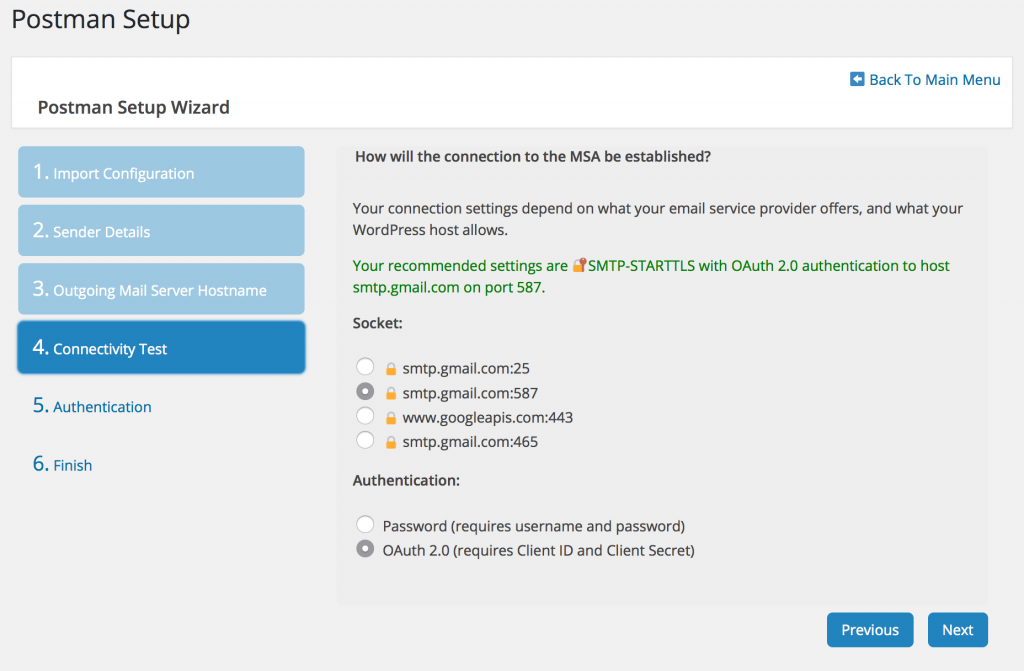The image size is (1024, 671).
Task: Select the smtp.gmail.com:25 socket radio button
Action: tap(365, 367)
